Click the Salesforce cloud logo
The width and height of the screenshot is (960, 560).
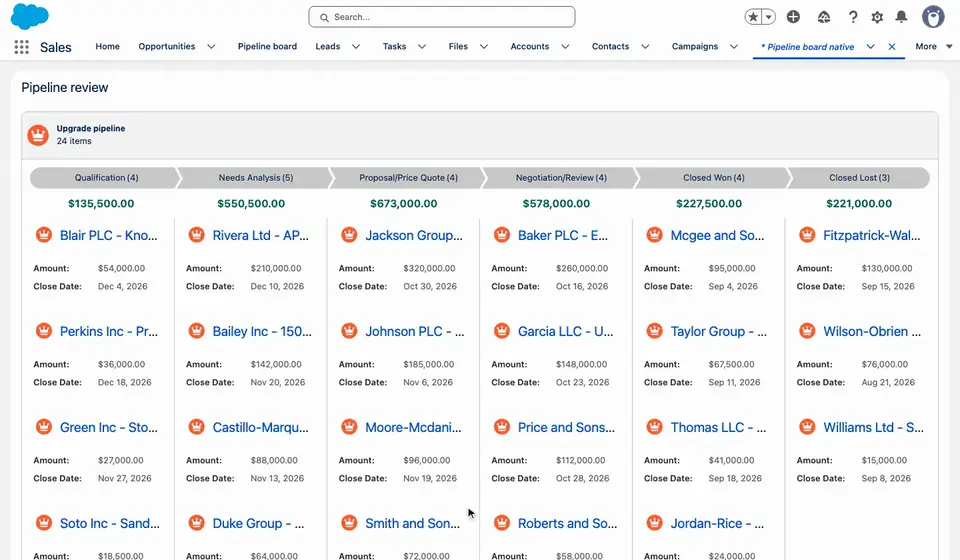(x=29, y=16)
